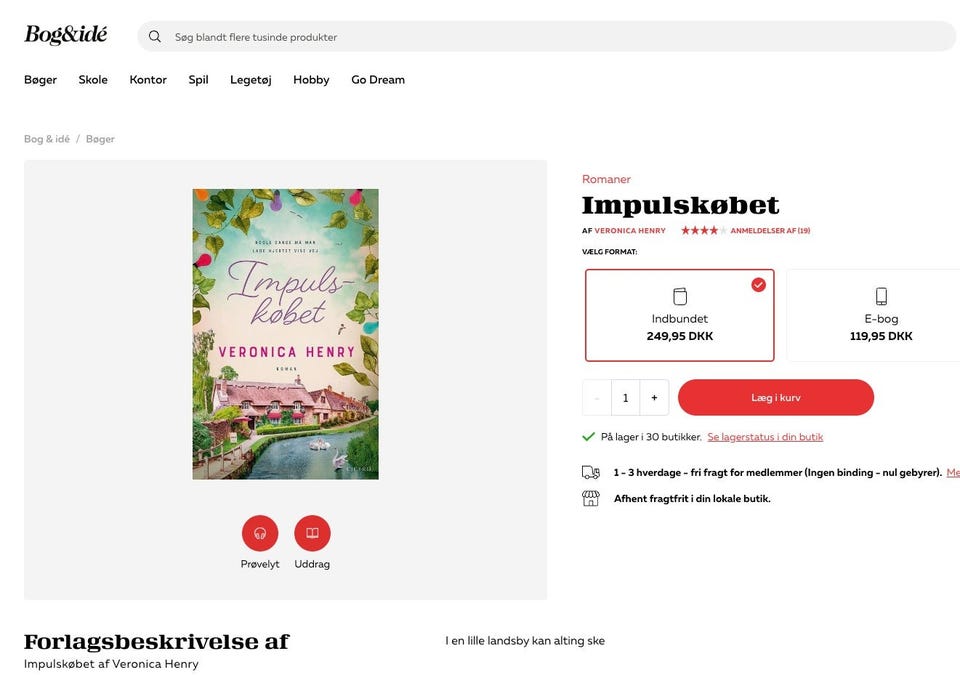Decrease quantity with minus button
The height and width of the screenshot is (675, 960).
(597, 398)
